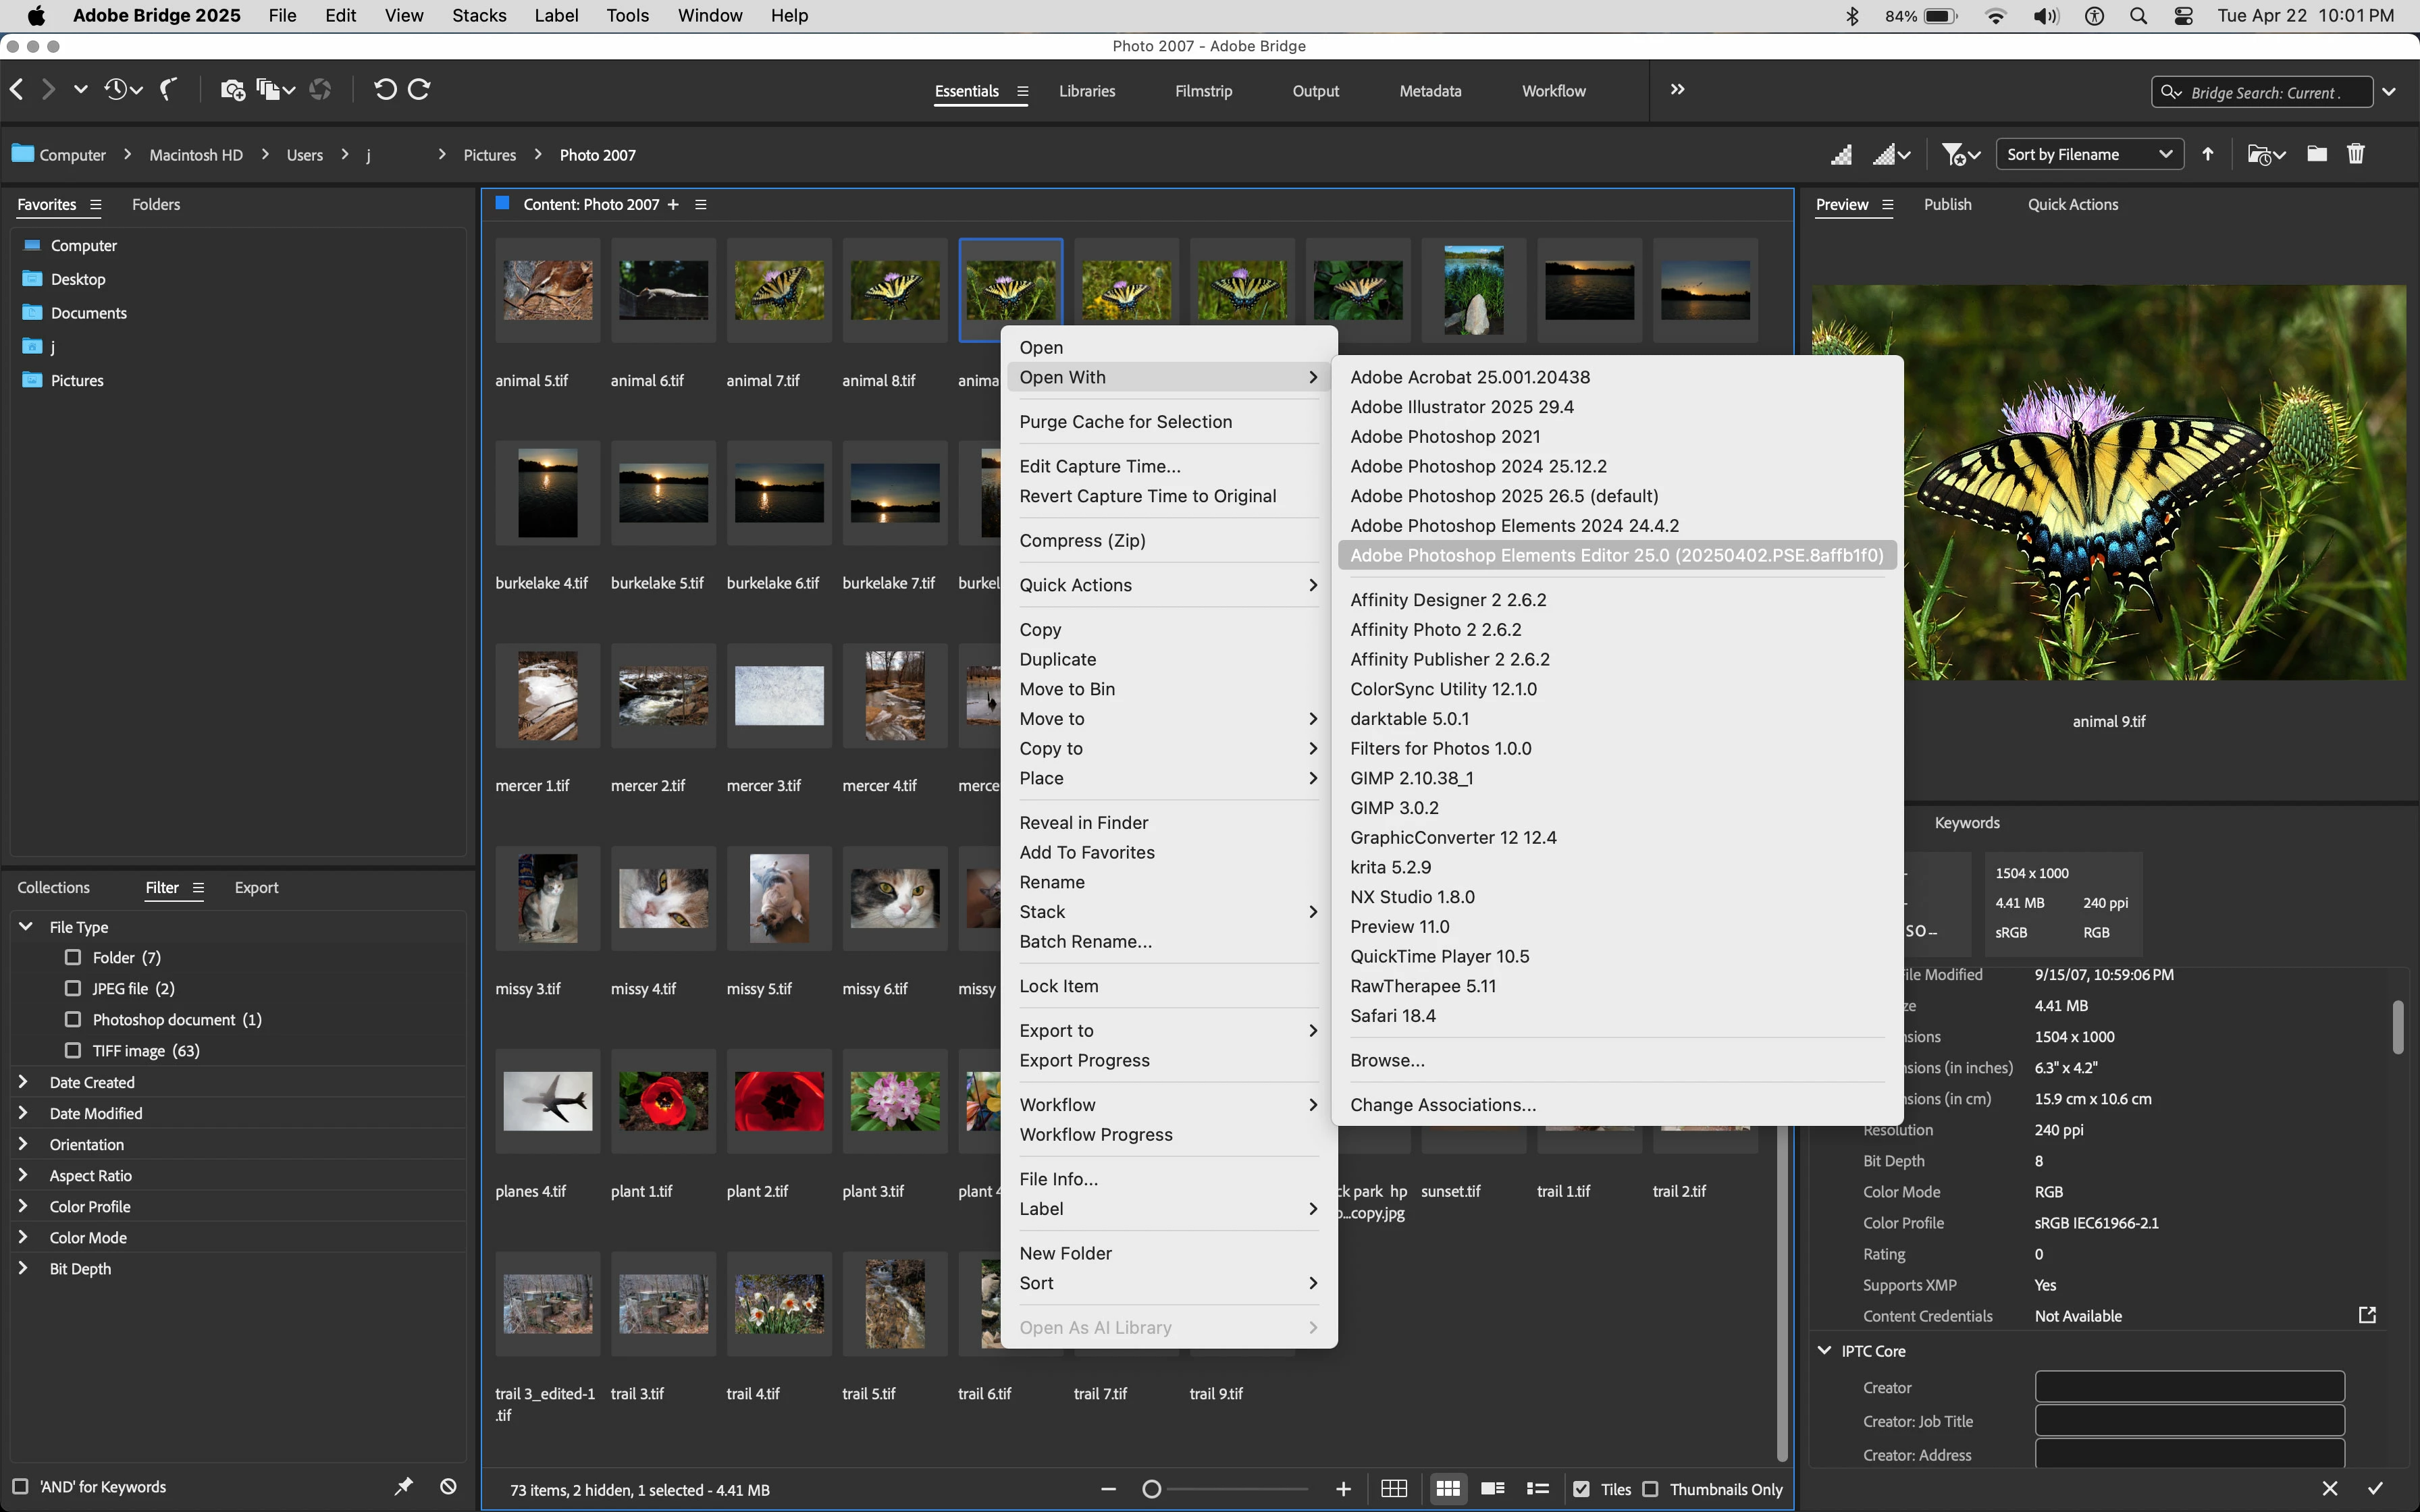Image resolution: width=2420 pixels, height=1512 pixels.
Task: Clear filter with circle-slash icon
Action: tap(449, 1487)
